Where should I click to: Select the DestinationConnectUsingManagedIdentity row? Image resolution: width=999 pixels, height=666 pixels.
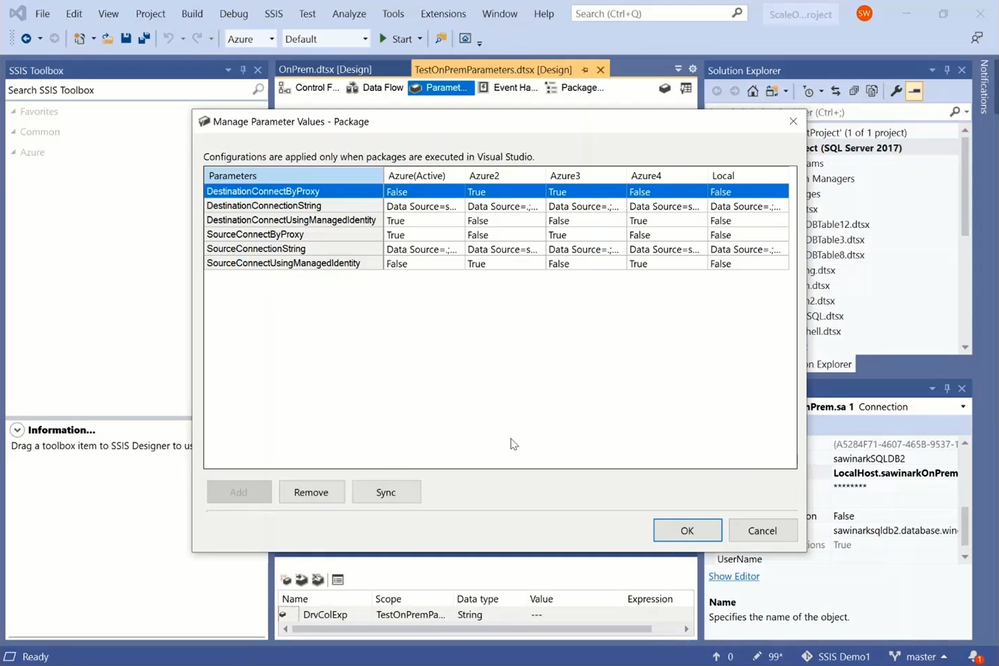(x=496, y=221)
